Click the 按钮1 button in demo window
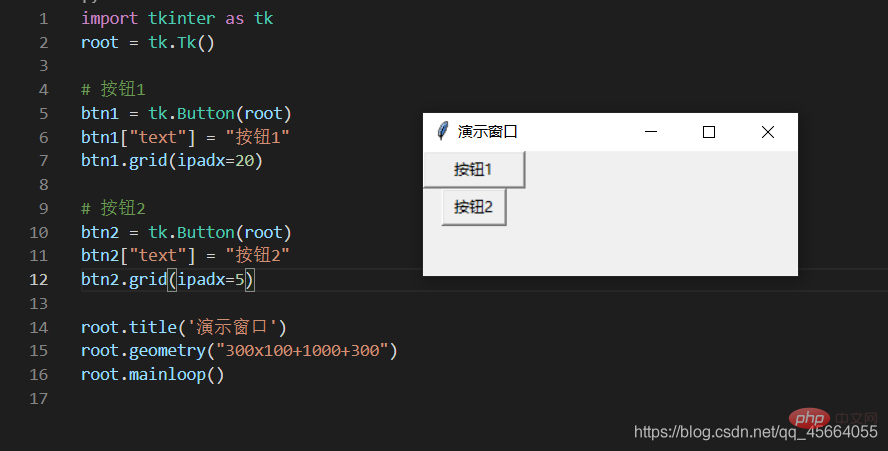This screenshot has width=888, height=451. tap(475, 169)
